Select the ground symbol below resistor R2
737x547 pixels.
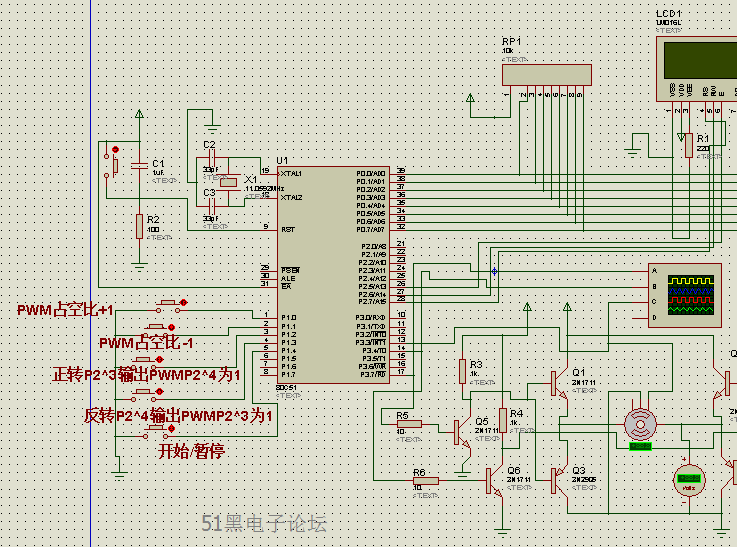tap(139, 268)
